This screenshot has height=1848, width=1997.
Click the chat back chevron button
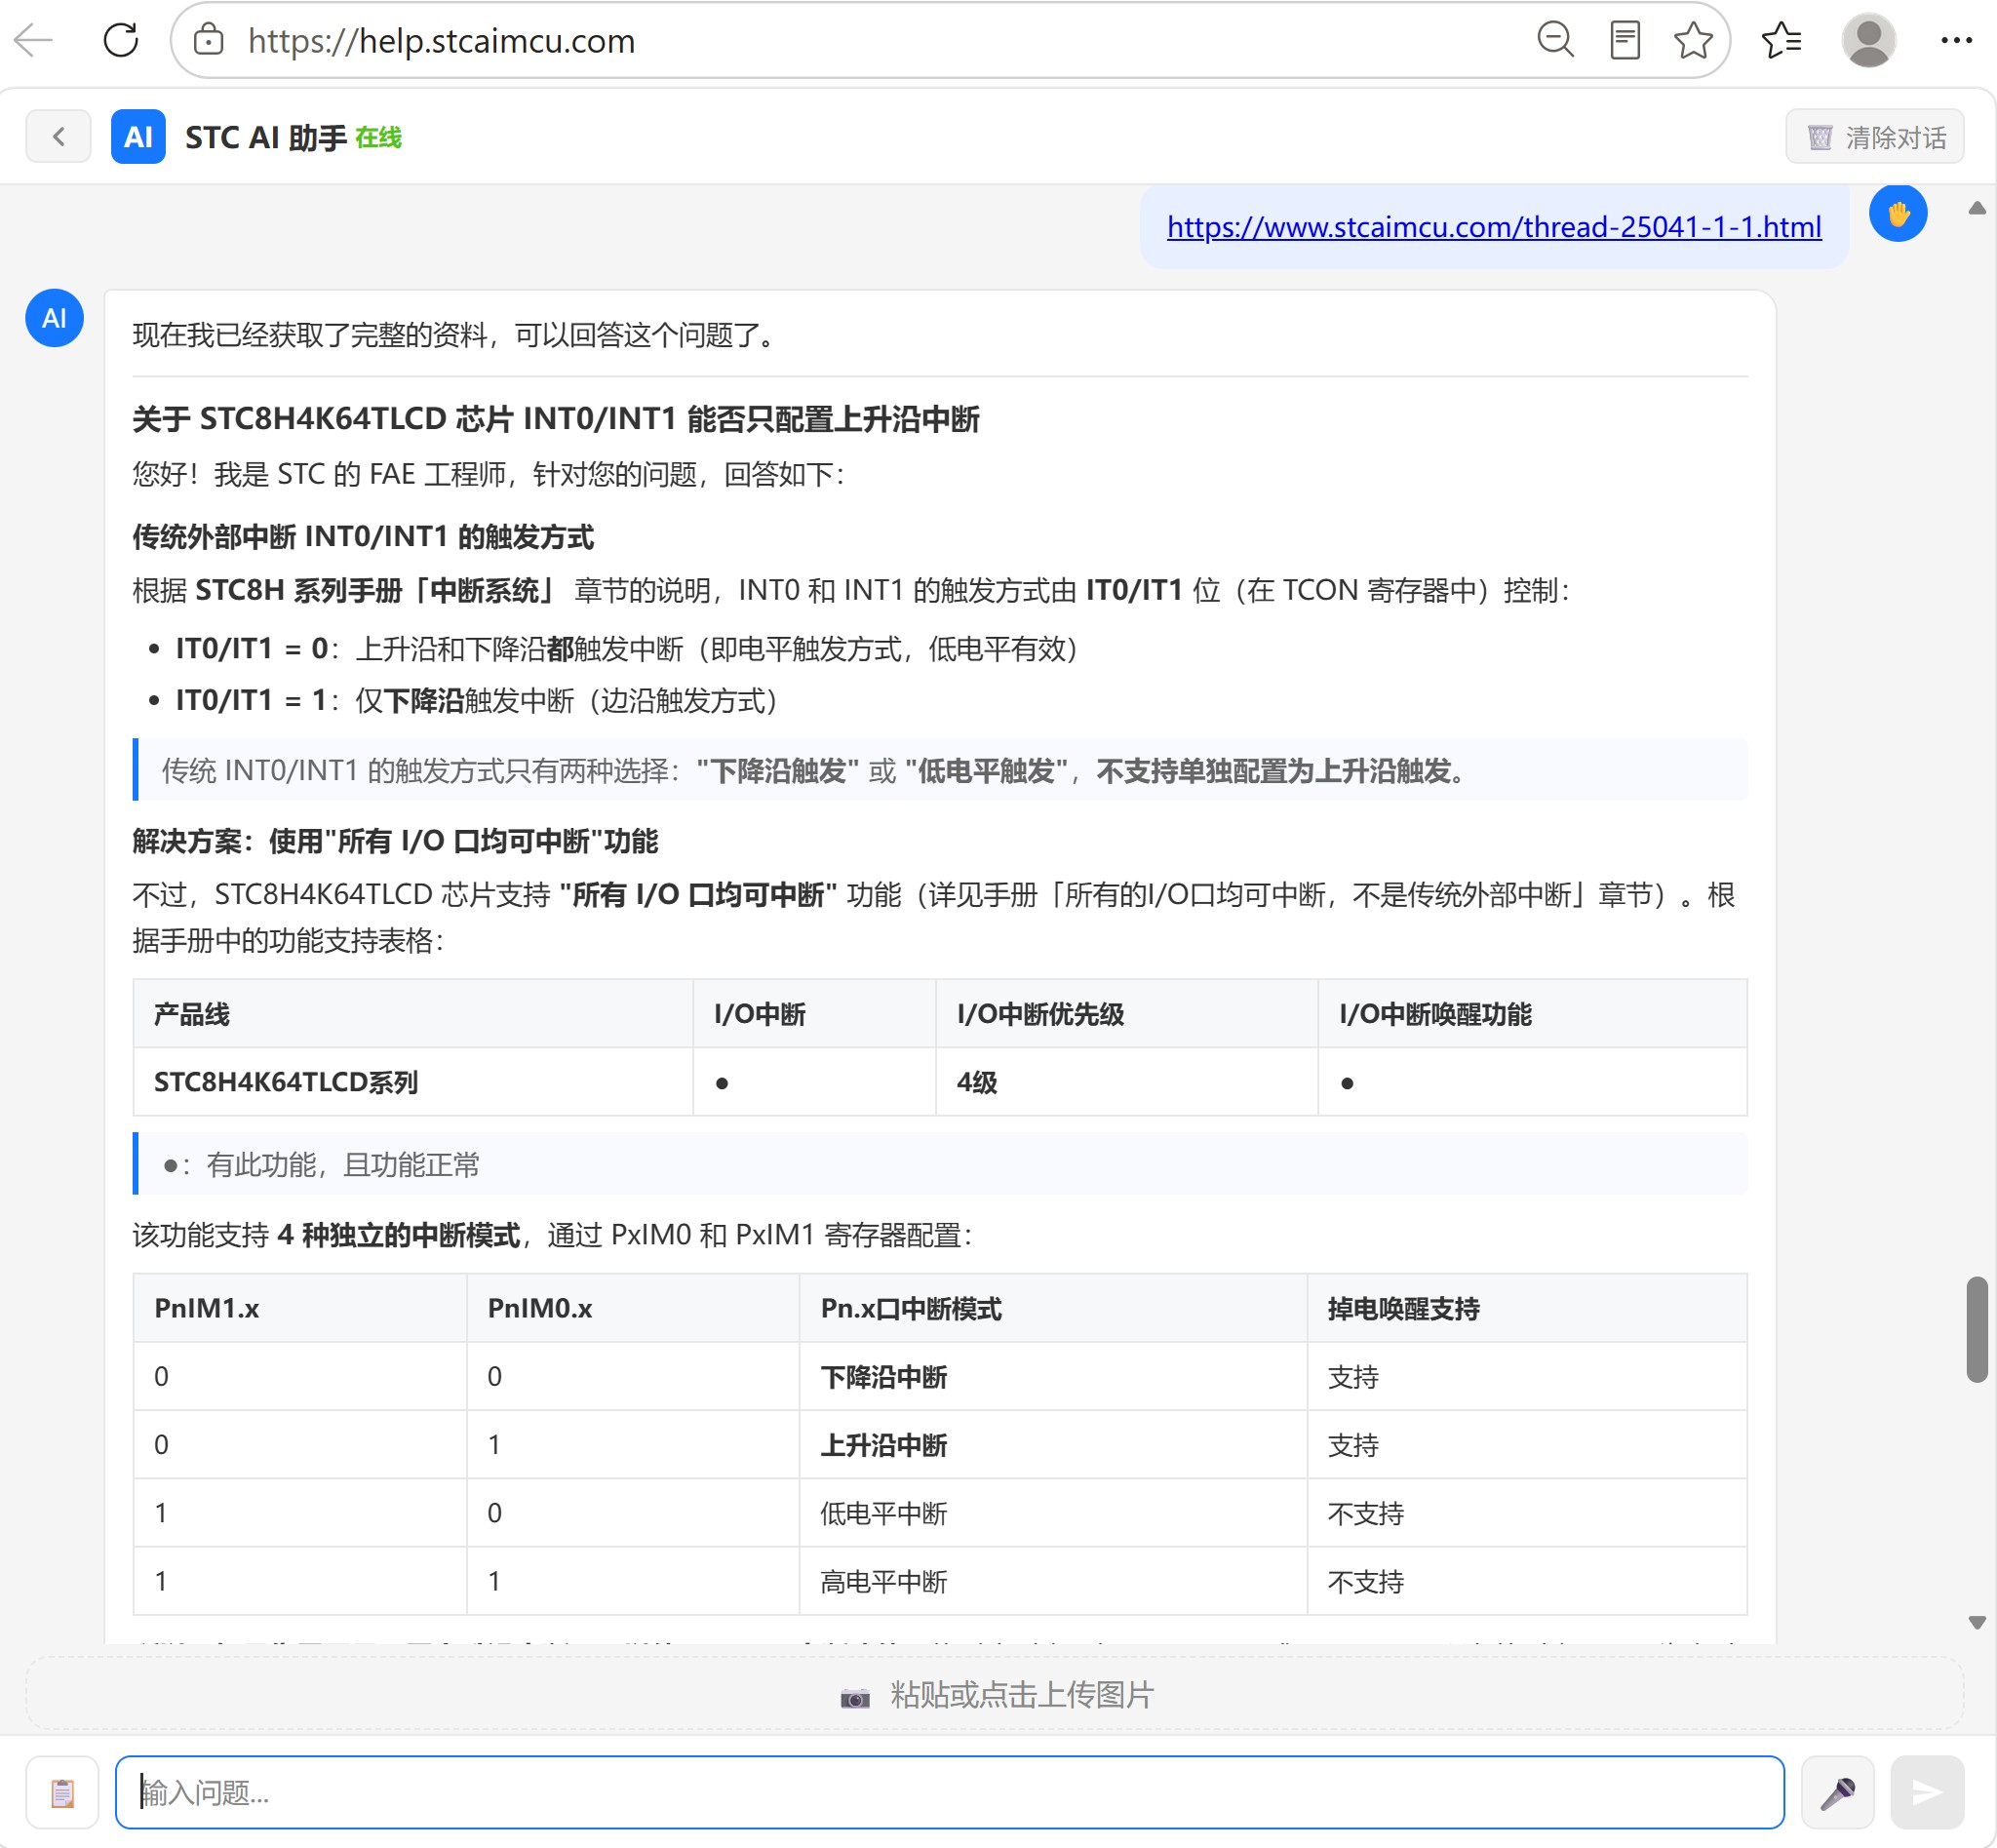click(58, 136)
